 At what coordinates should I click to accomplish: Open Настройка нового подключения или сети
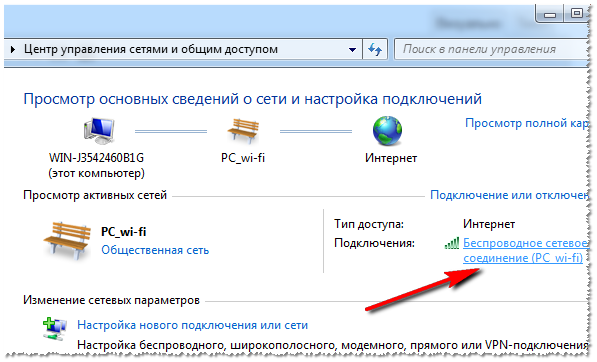192,325
